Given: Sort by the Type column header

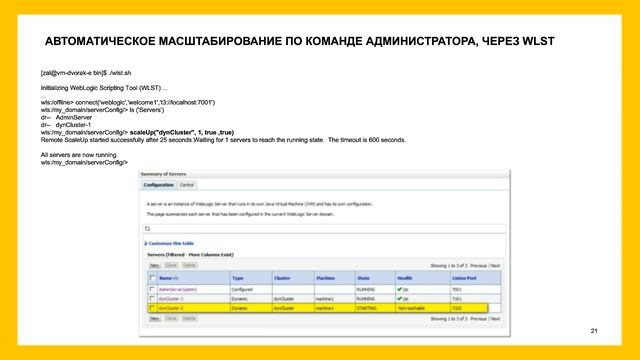Looking at the screenshot, I should coord(238,278).
